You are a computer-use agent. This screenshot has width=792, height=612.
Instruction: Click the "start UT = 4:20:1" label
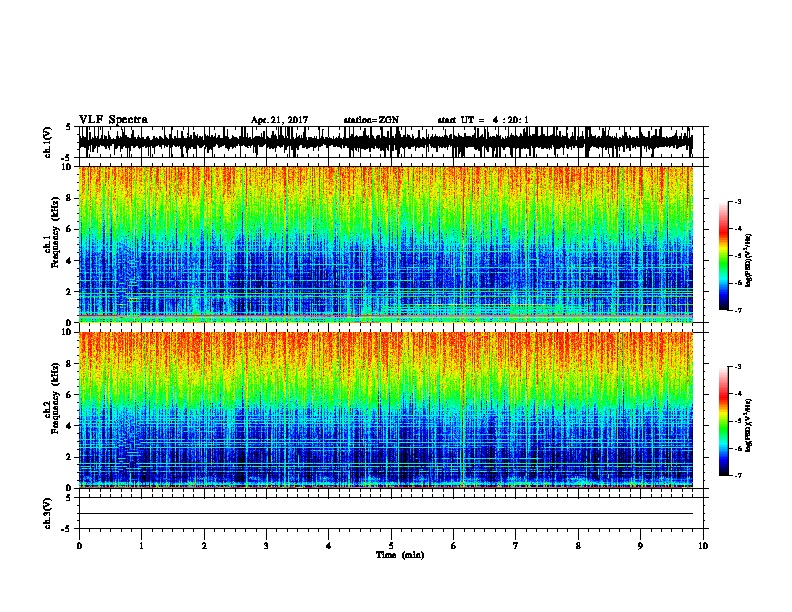[483, 120]
